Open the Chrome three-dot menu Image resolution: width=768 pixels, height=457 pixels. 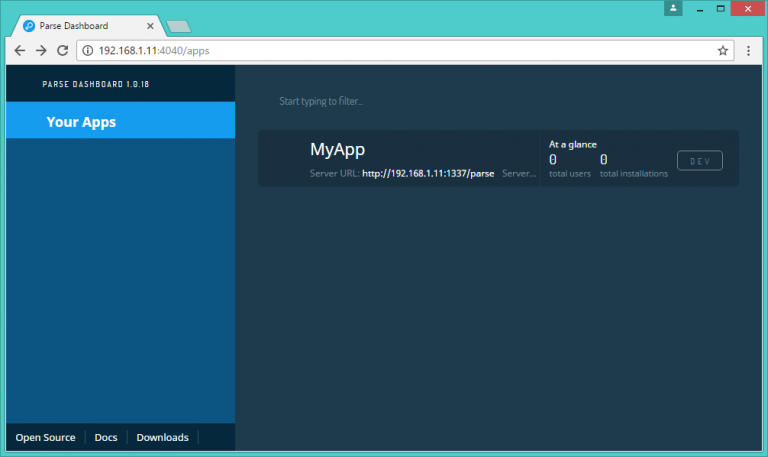click(x=749, y=50)
